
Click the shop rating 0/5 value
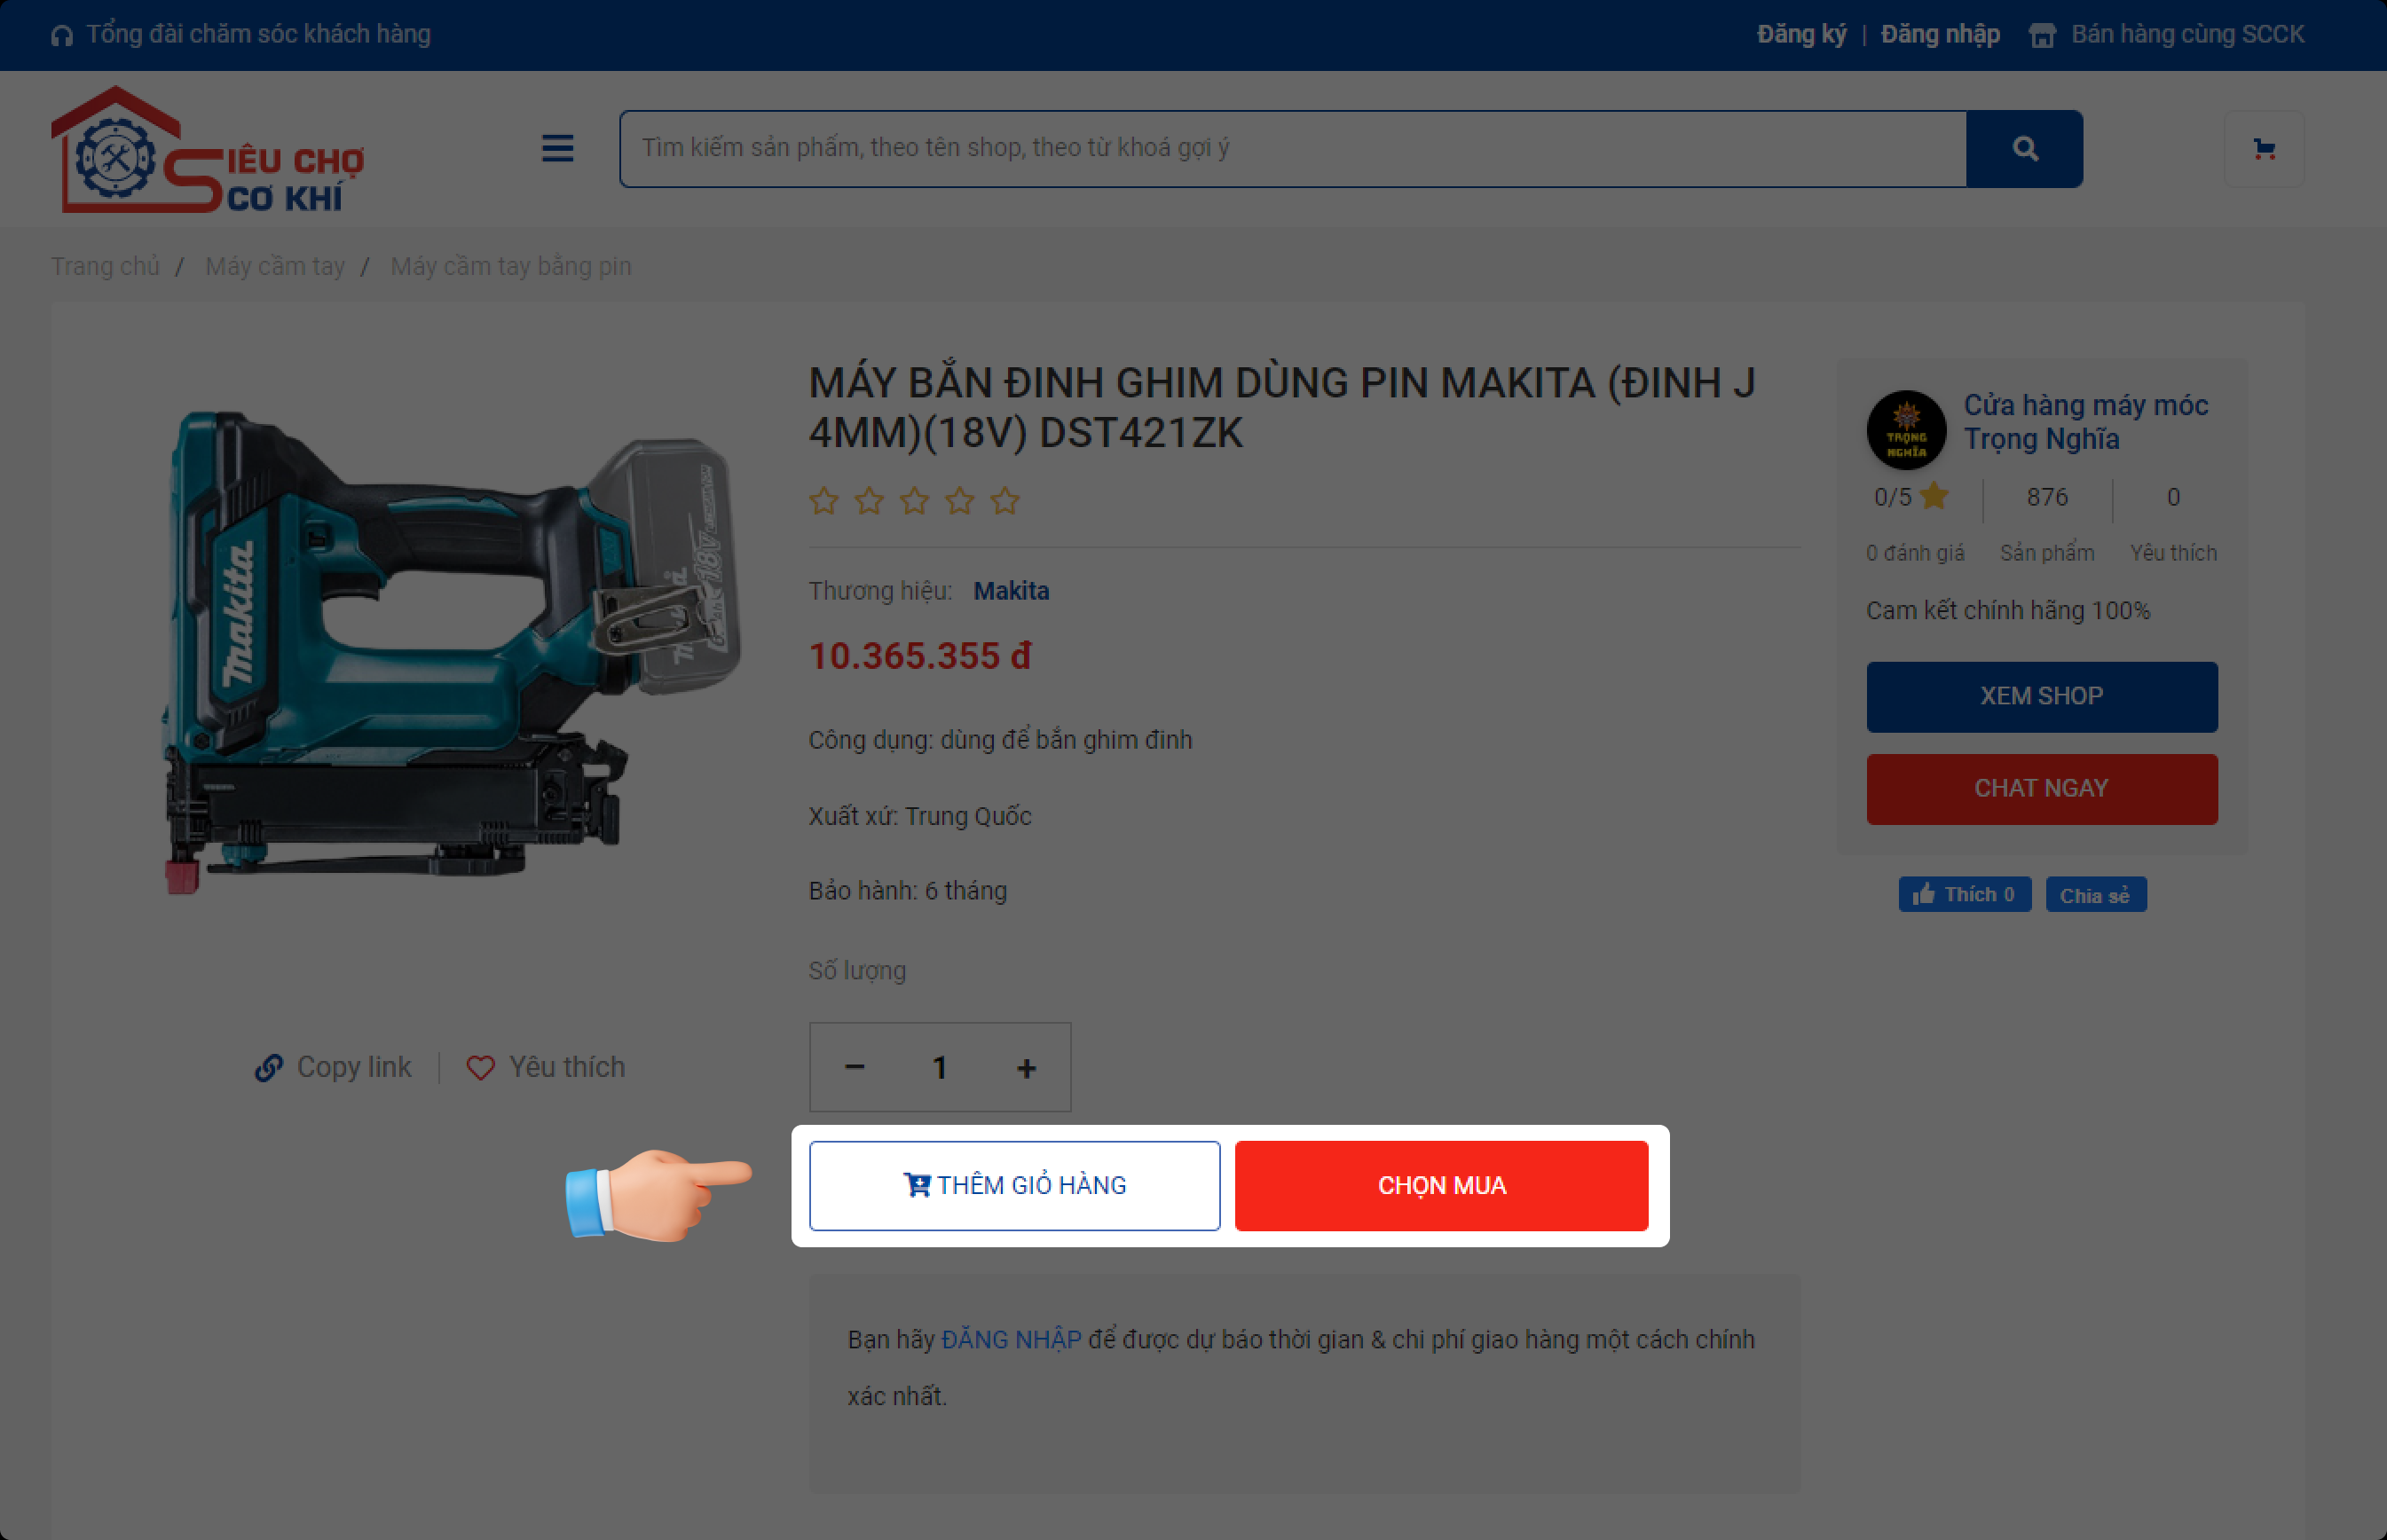(1892, 497)
